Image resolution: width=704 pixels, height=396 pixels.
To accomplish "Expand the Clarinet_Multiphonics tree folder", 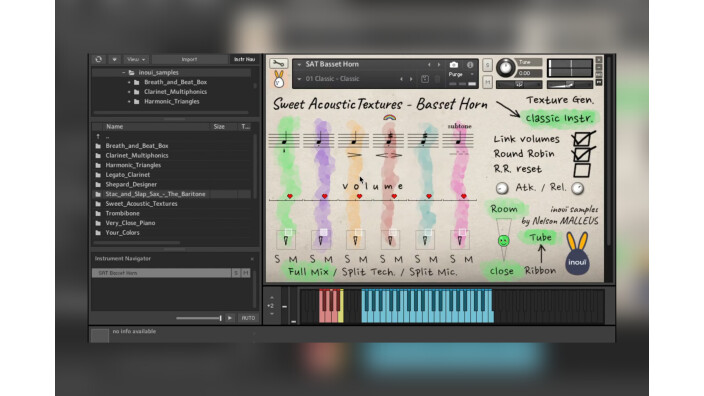I will point(129,92).
